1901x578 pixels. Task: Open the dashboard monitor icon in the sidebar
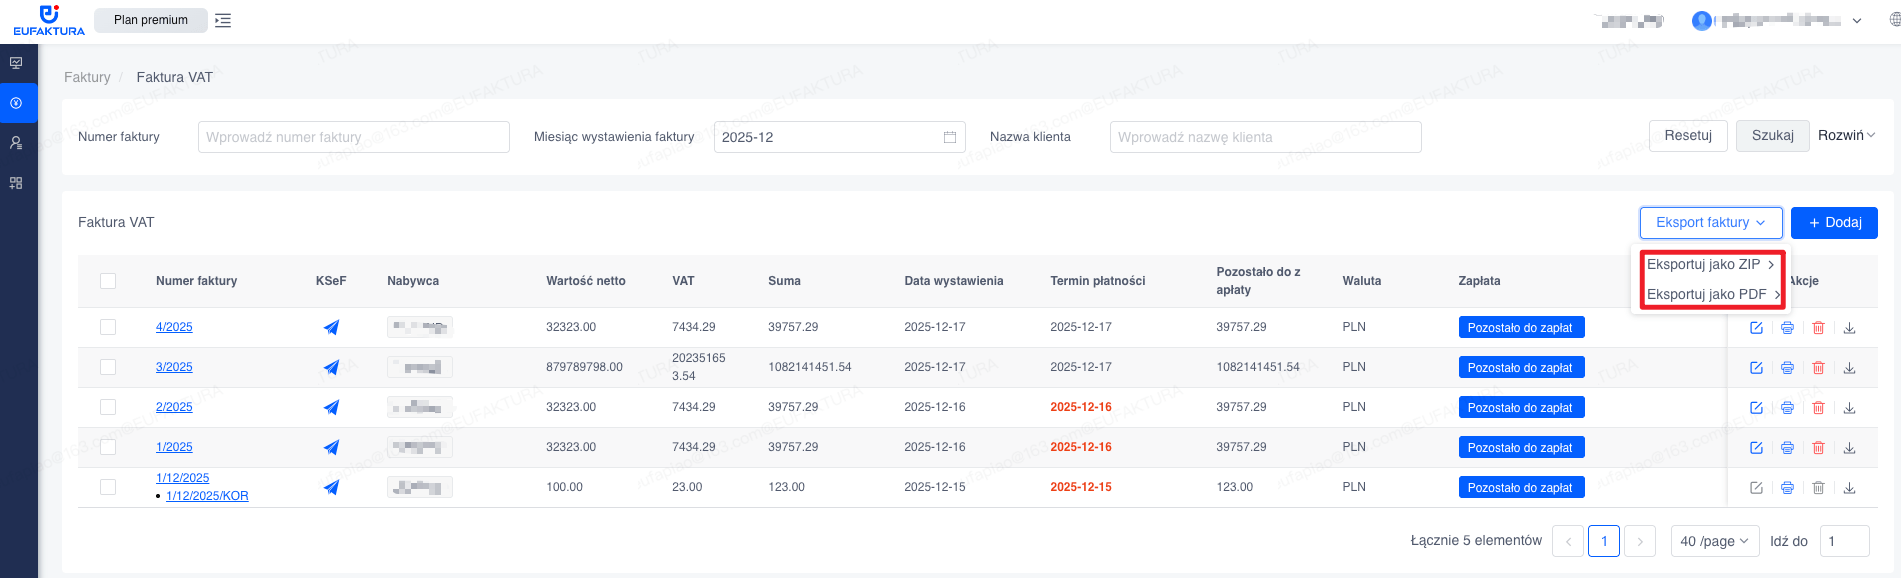coord(16,63)
